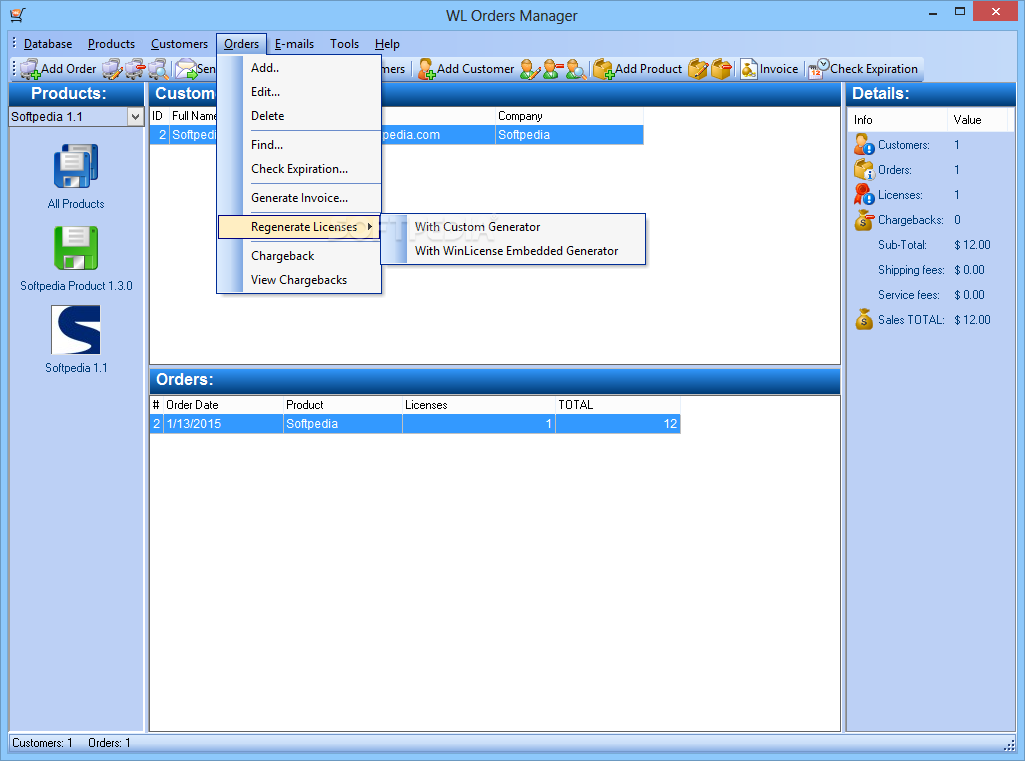Choose Find... from Orders menu
Image resolution: width=1025 pixels, height=761 pixels.
tap(299, 145)
